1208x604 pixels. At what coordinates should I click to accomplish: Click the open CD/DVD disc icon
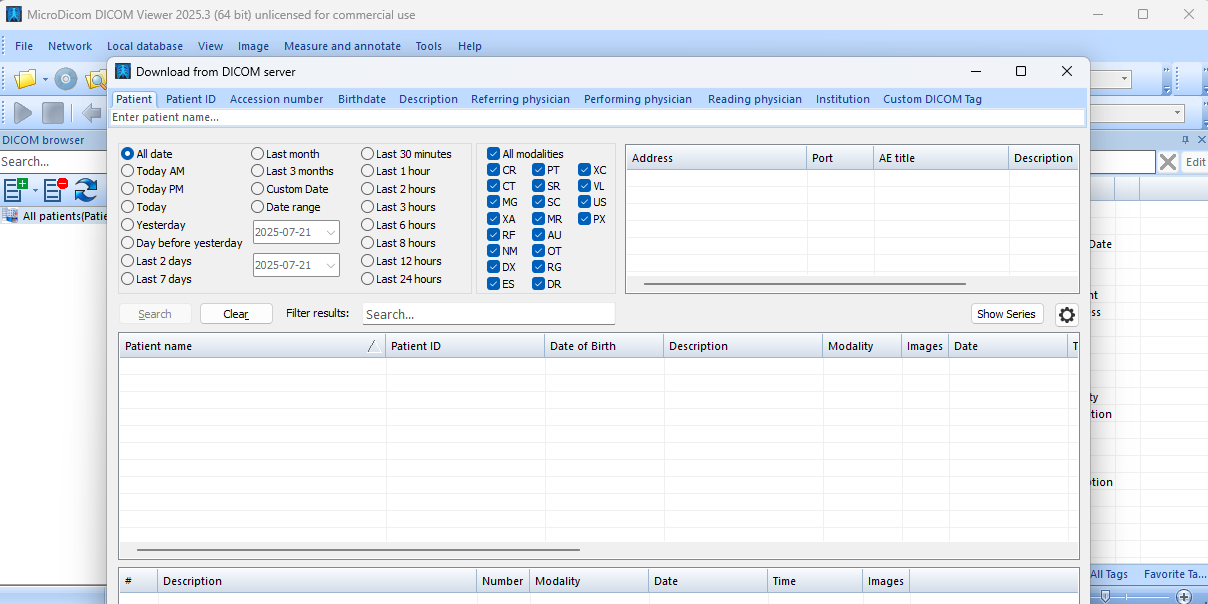coord(66,79)
